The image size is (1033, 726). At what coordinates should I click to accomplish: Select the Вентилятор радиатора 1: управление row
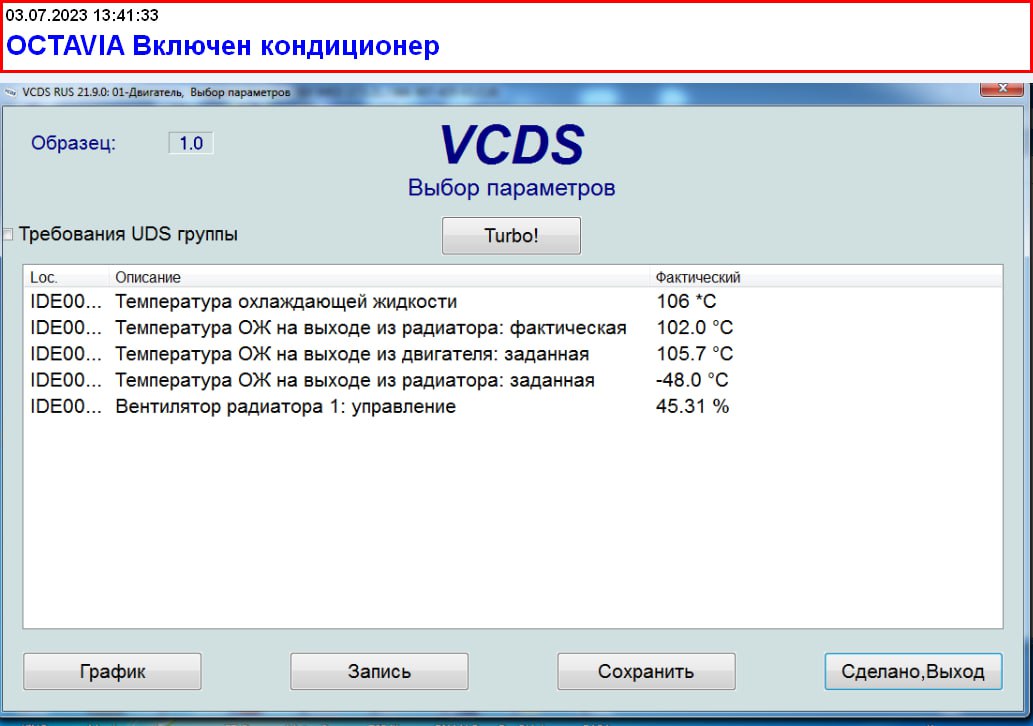(513, 406)
